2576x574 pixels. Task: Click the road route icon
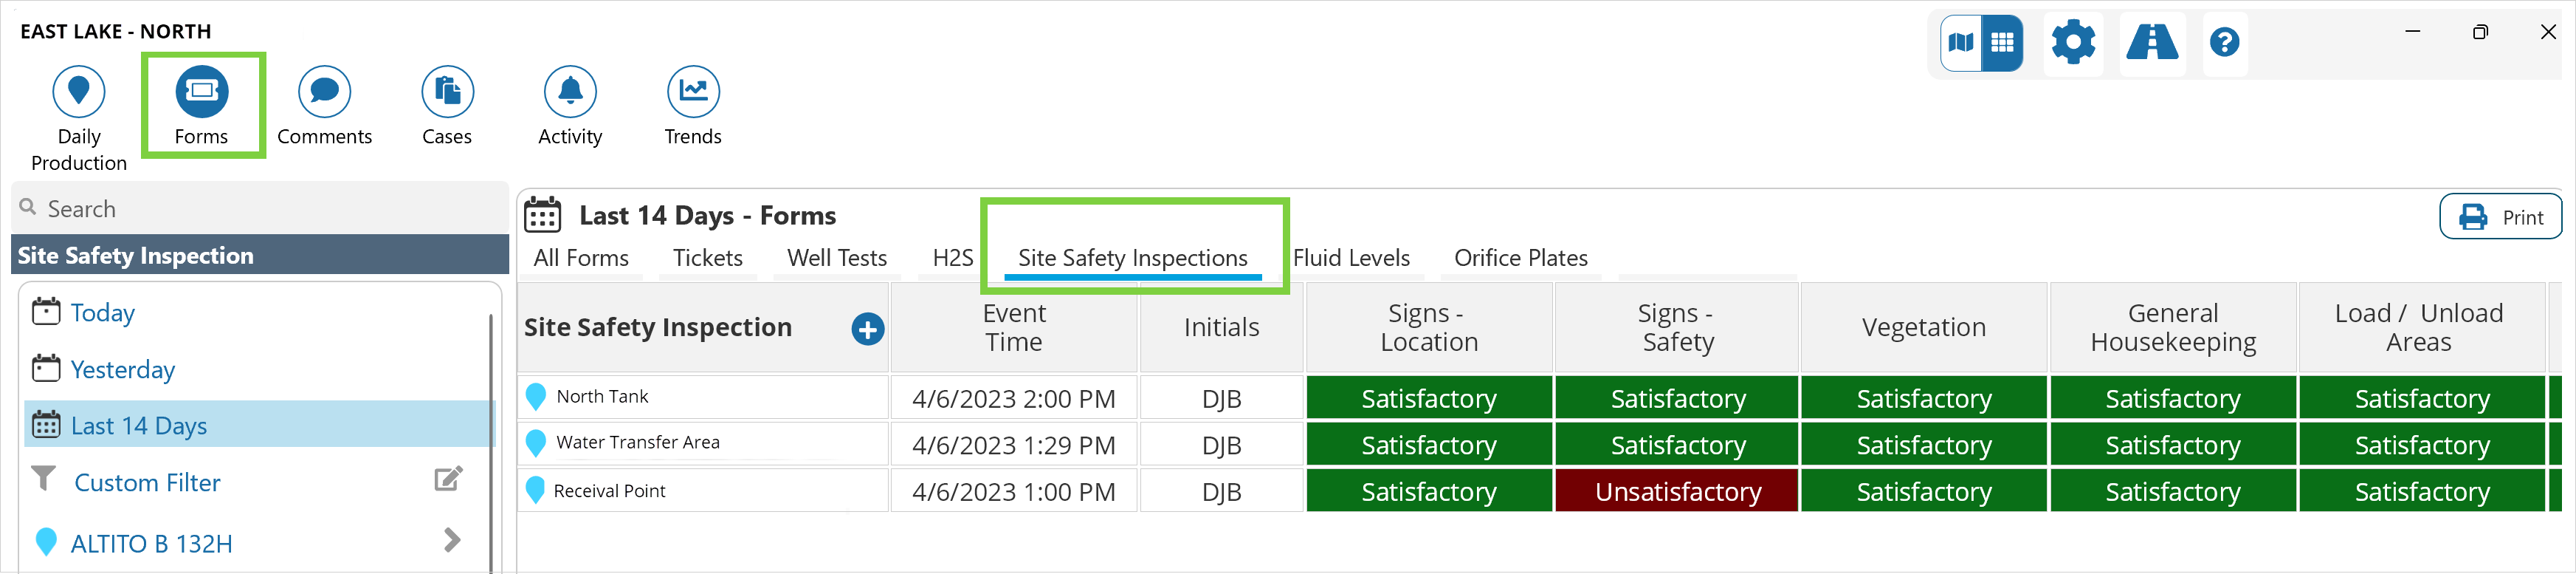click(2151, 43)
